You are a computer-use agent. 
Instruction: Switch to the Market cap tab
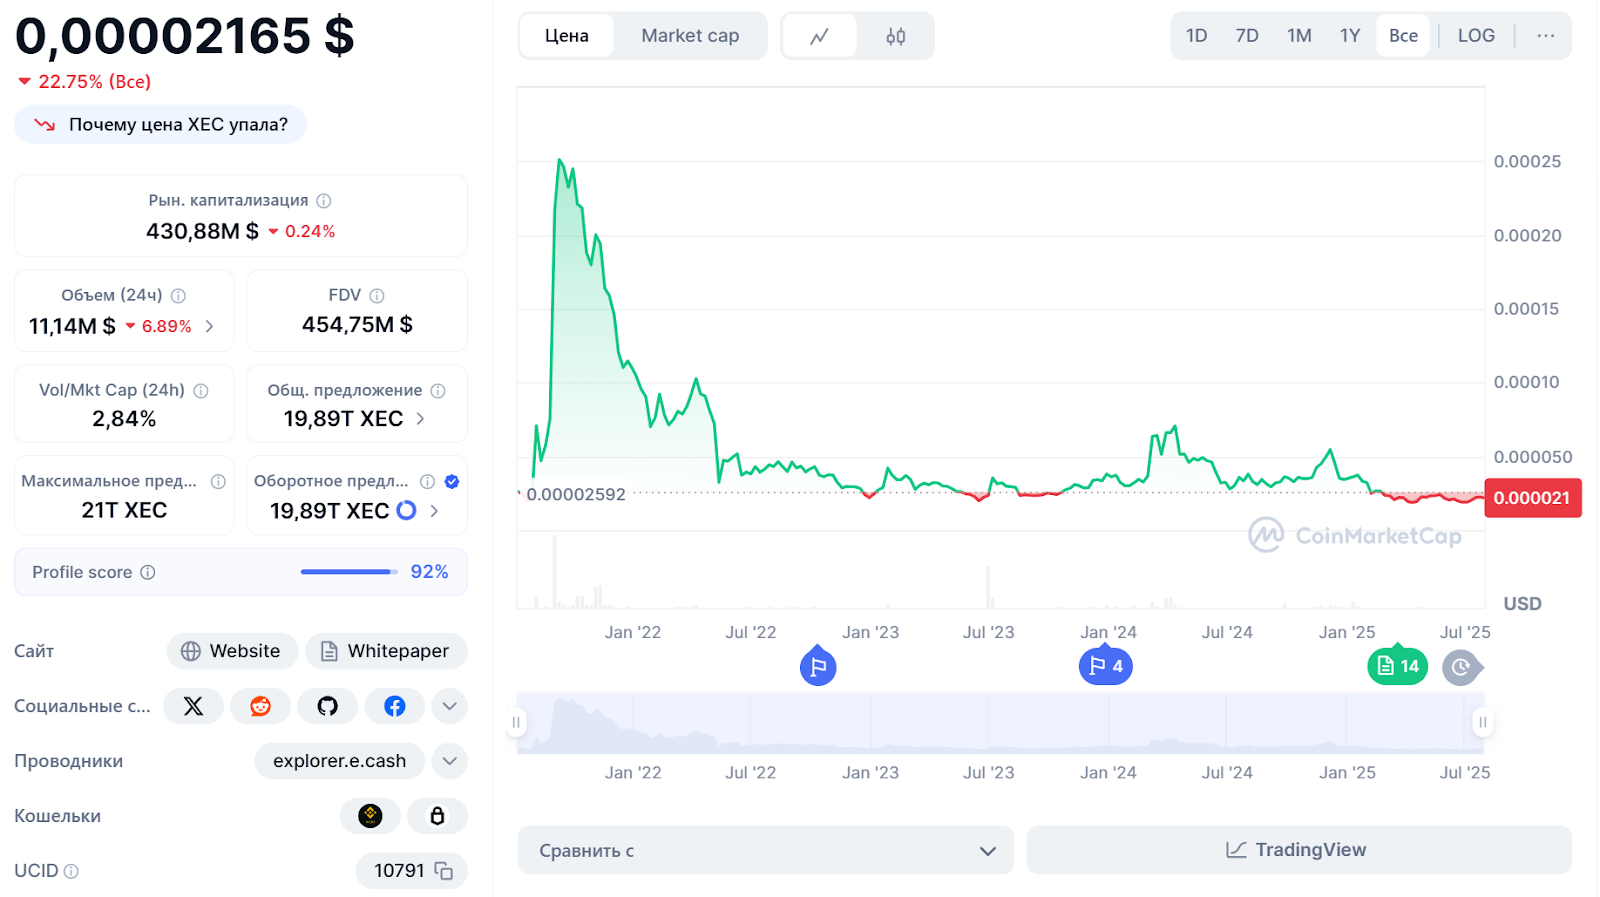pyautogui.click(x=690, y=36)
